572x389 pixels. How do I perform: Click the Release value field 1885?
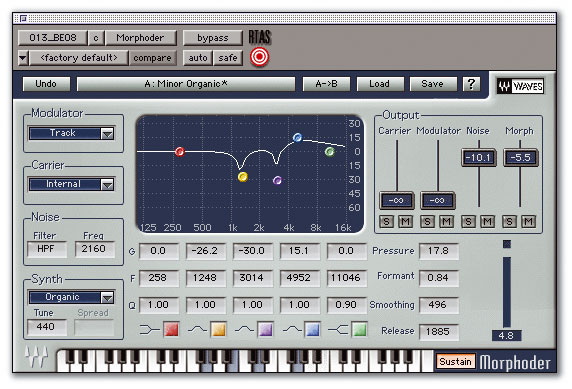coord(438,331)
